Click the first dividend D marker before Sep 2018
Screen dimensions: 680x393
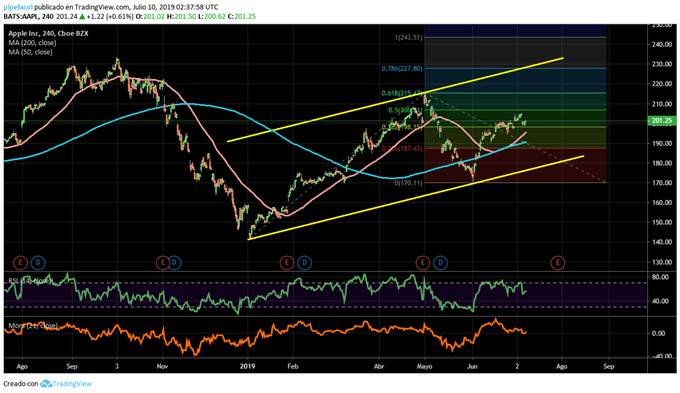[38, 262]
